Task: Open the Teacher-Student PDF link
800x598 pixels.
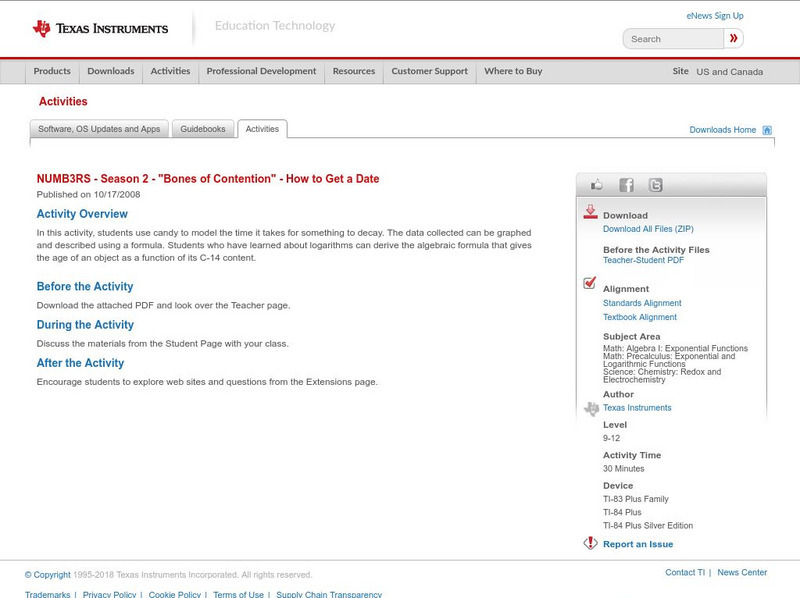Action: pos(643,260)
